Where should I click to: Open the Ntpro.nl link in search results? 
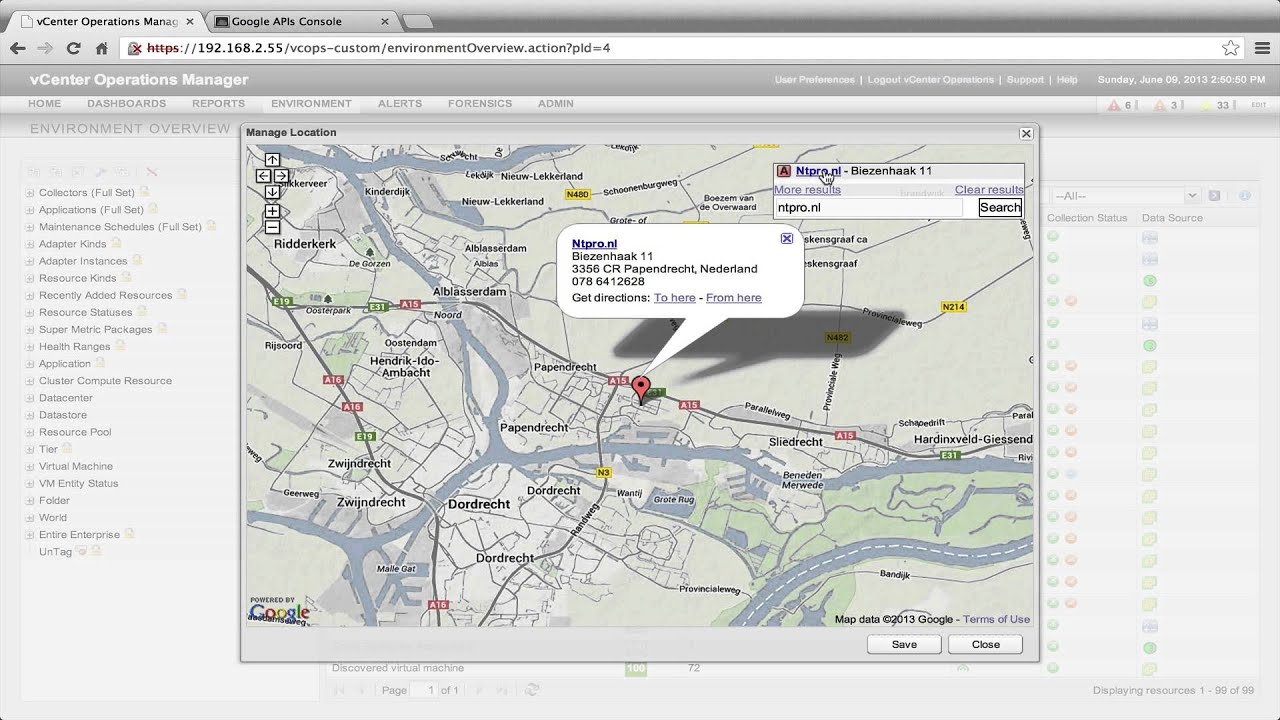tap(818, 171)
